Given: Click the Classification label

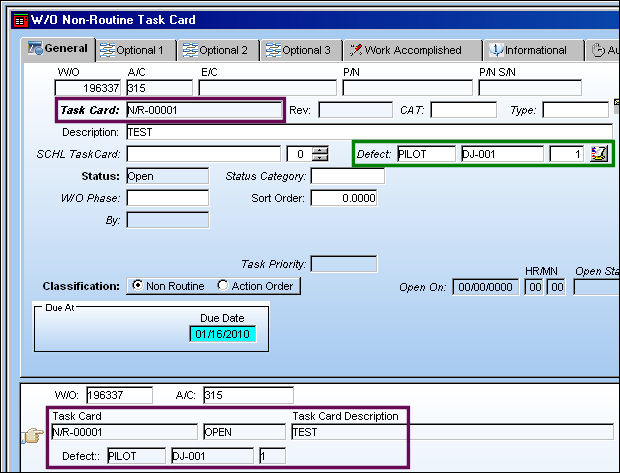Looking at the screenshot, I should 81,286.
